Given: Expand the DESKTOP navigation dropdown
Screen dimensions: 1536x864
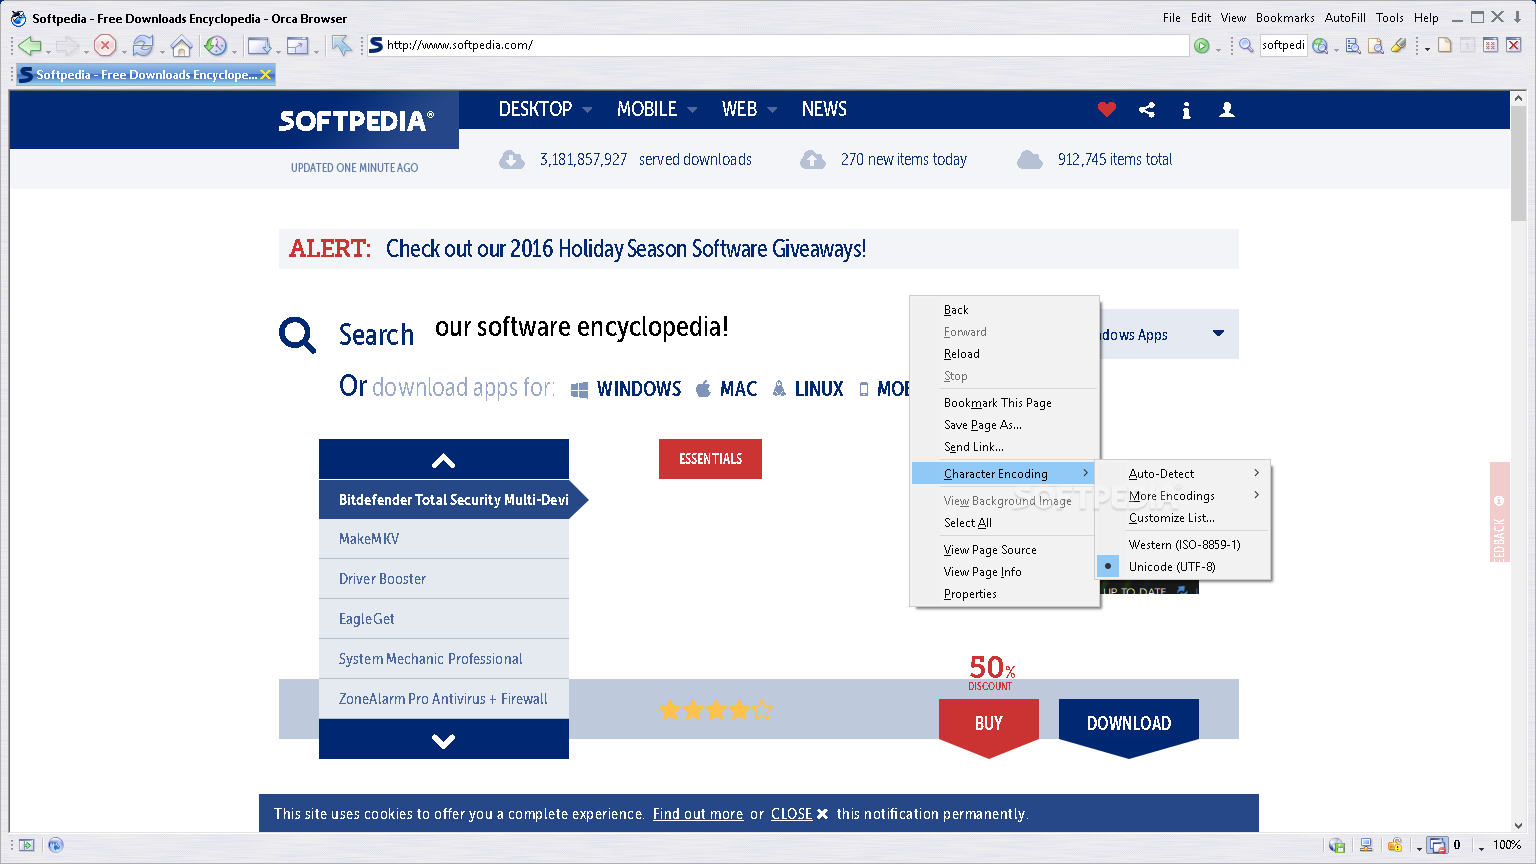Looking at the screenshot, I should 587,110.
